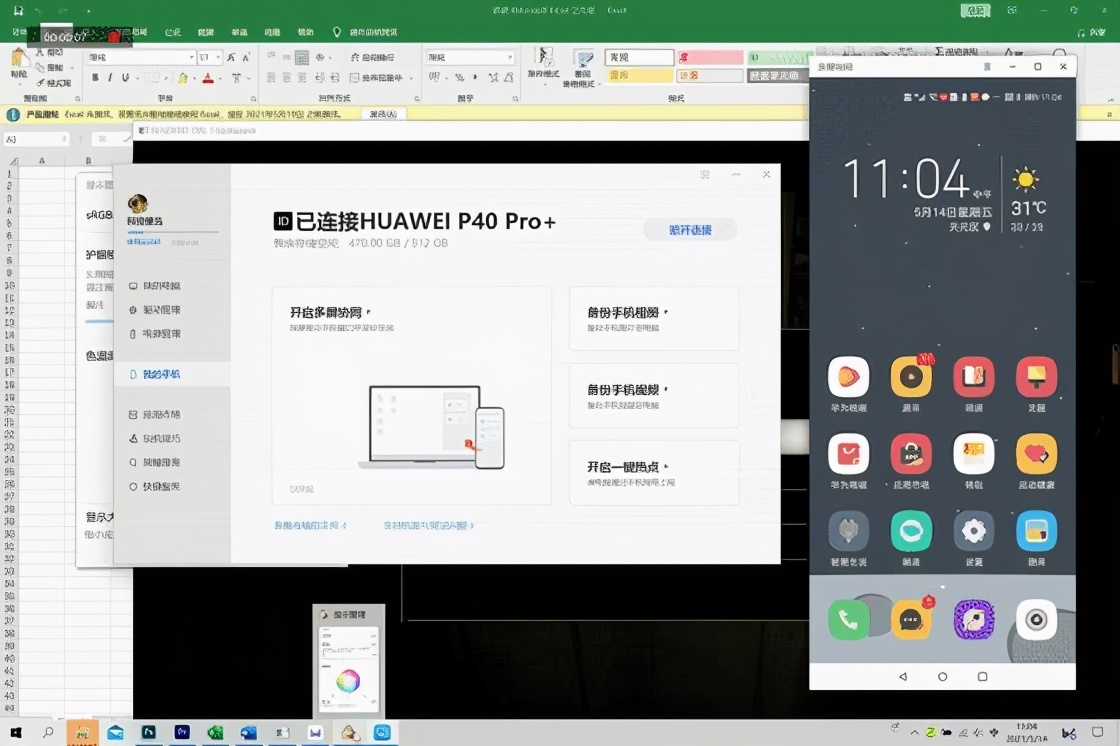Click the Premiere Pro icon in taskbar
This screenshot has height=746, width=1120.
pos(182,732)
